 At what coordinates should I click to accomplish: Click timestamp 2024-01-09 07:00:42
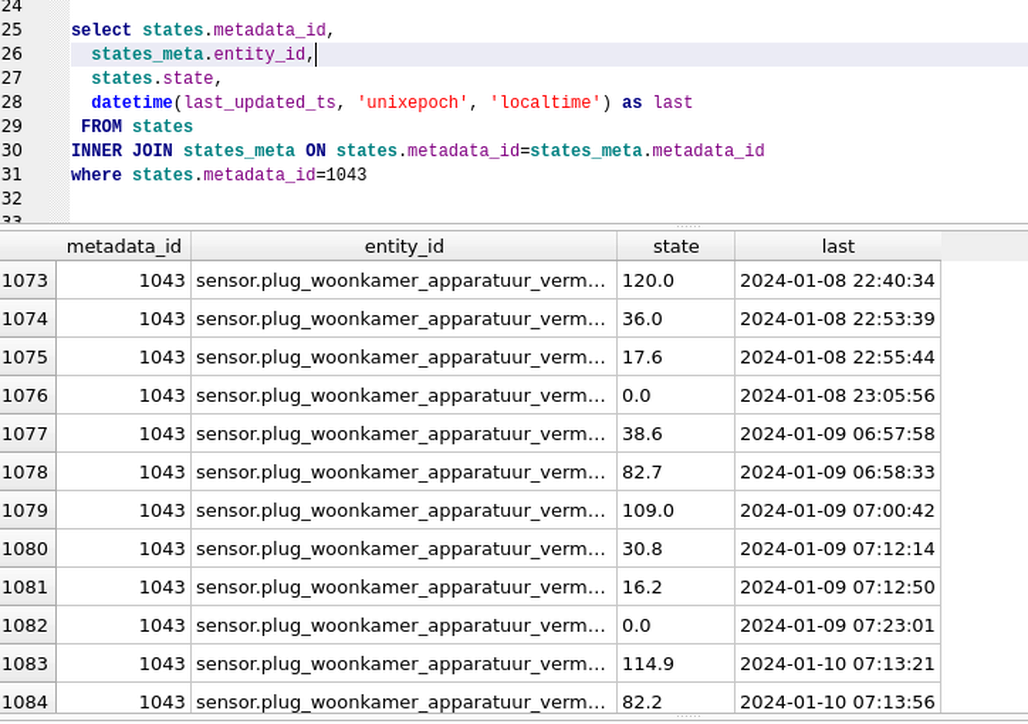click(837, 511)
